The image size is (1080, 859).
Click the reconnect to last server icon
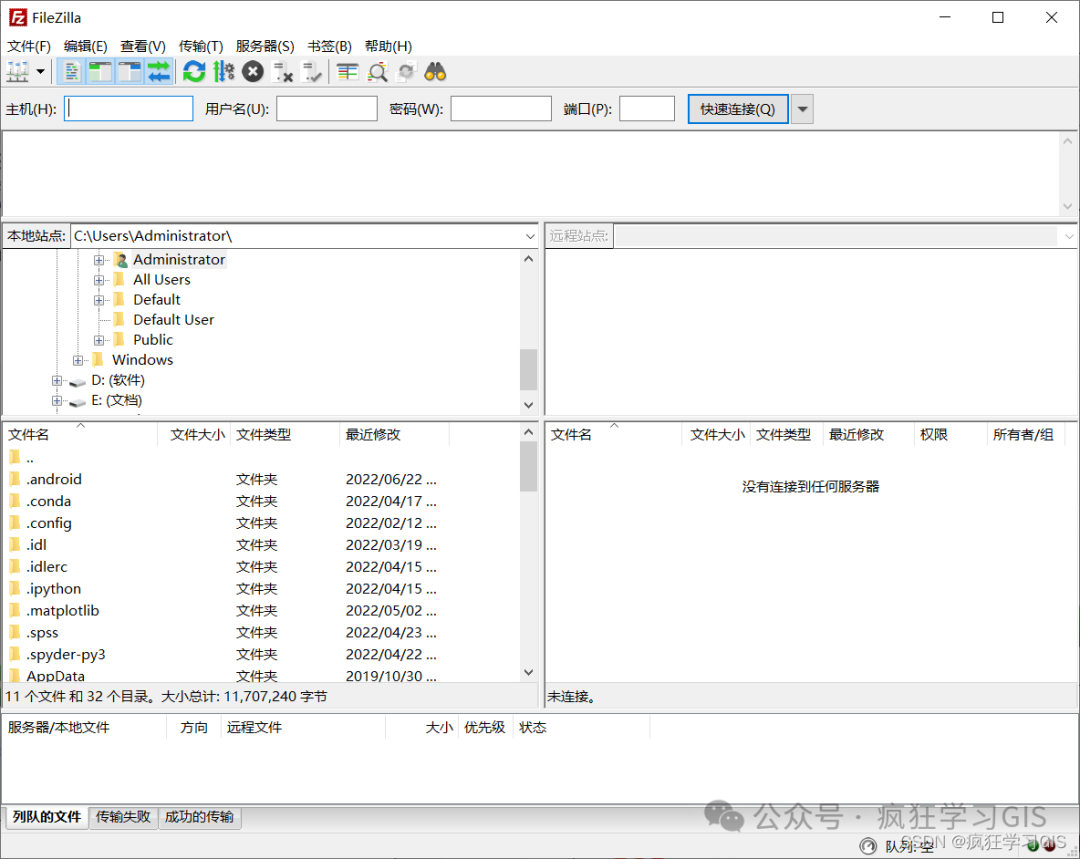coord(313,72)
